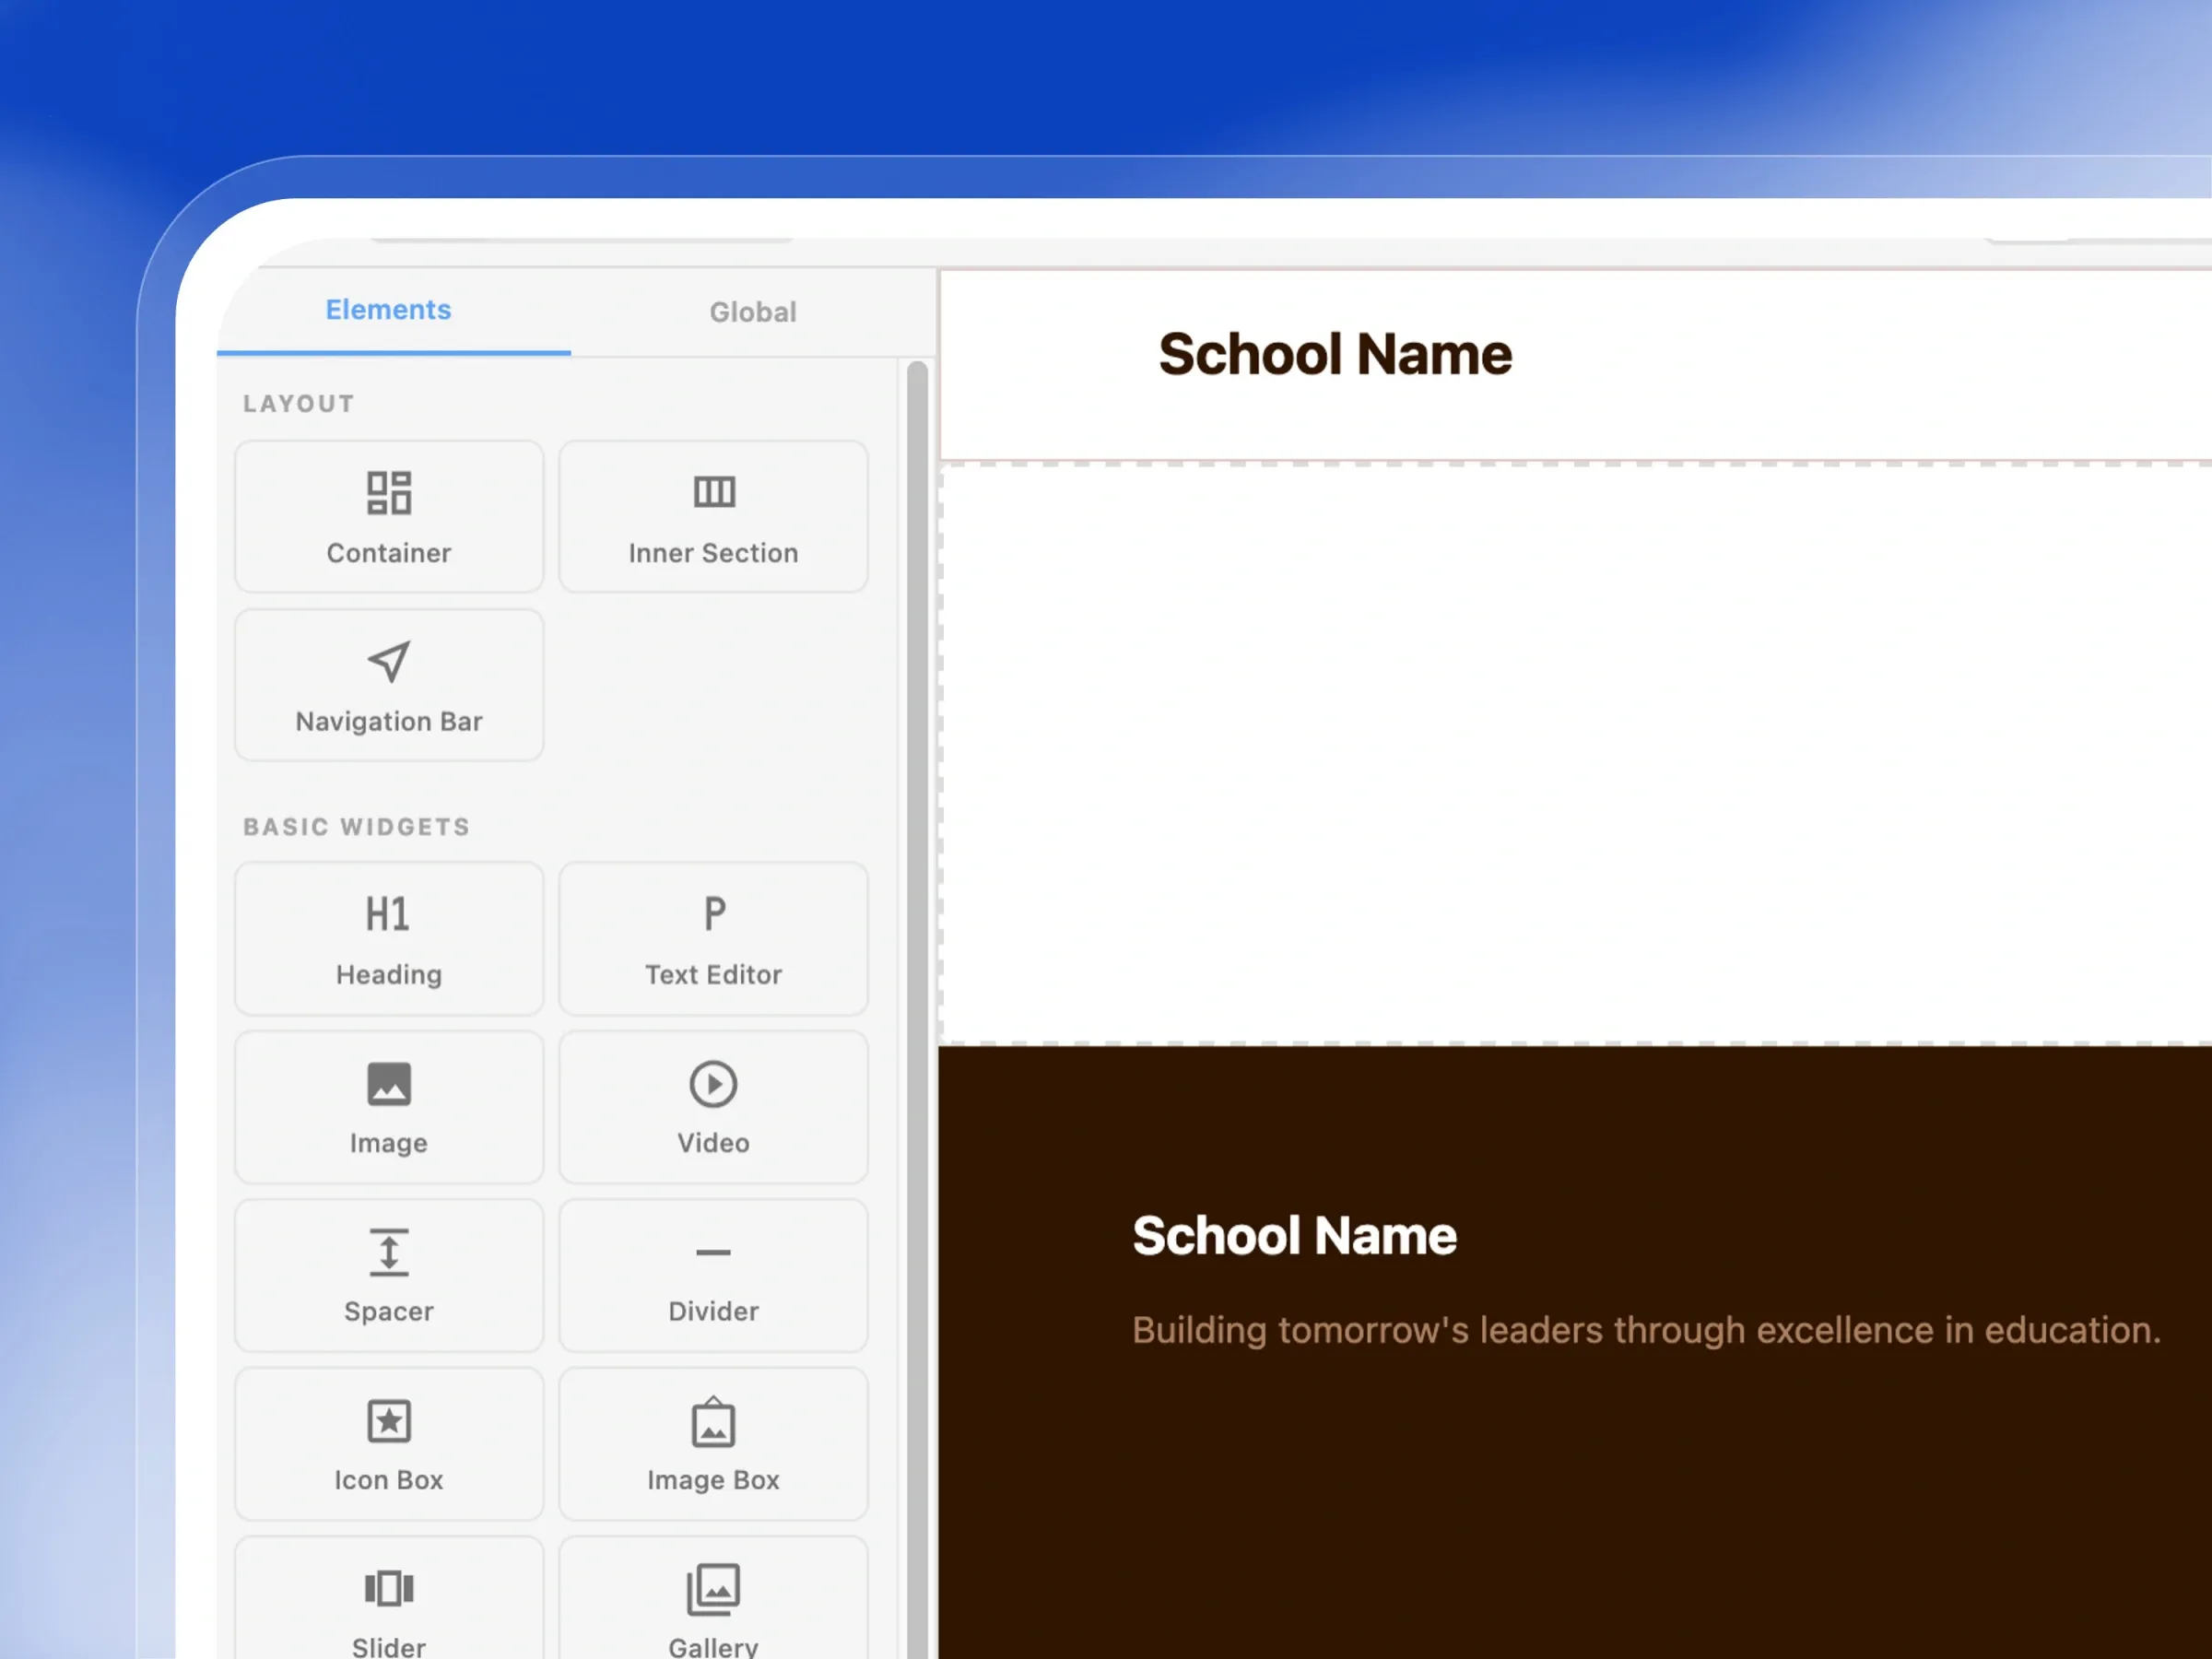Click the widget panel vertical scrollbar
The width and height of the screenshot is (2212, 1659).
pyautogui.click(x=917, y=1009)
